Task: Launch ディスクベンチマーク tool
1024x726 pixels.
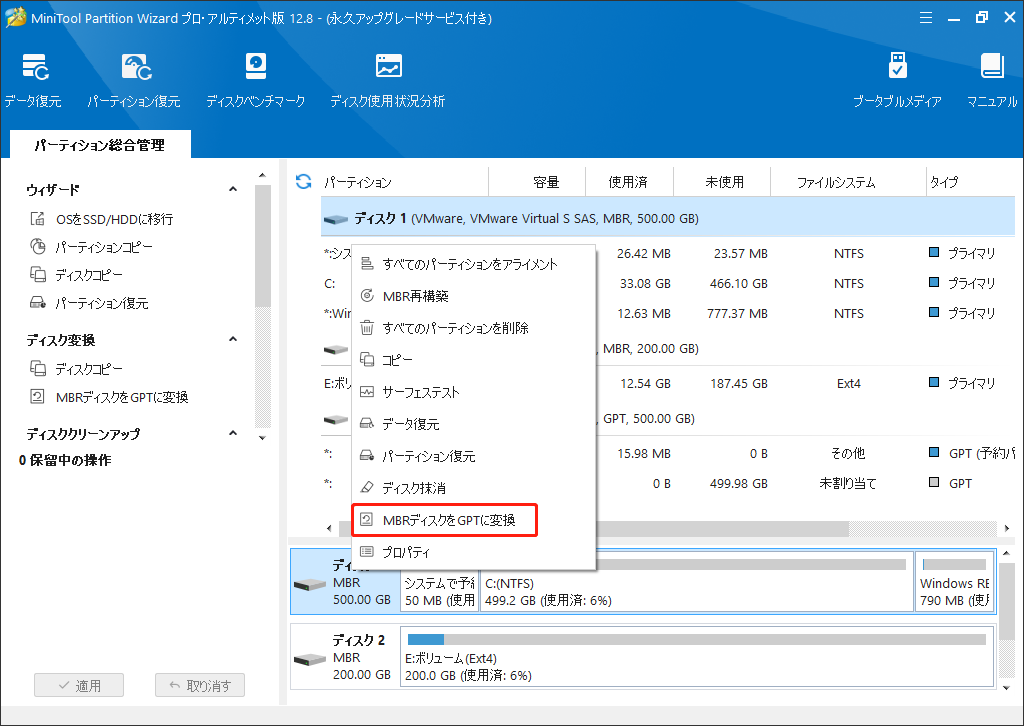Action: (x=255, y=80)
